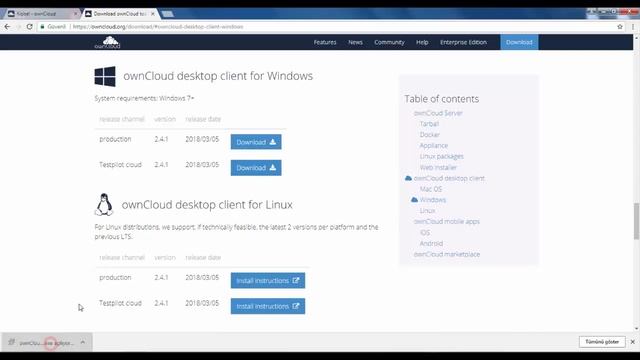Click the scrollbar up arrow

(636, 38)
